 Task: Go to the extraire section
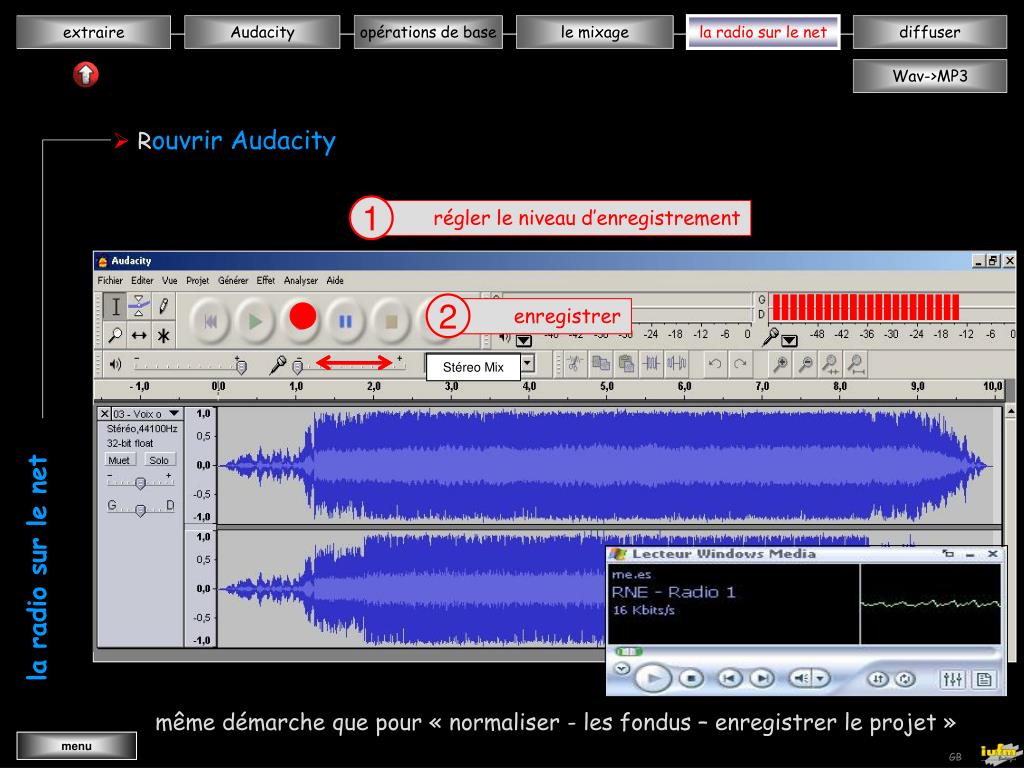pyautogui.click(x=93, y=32)
